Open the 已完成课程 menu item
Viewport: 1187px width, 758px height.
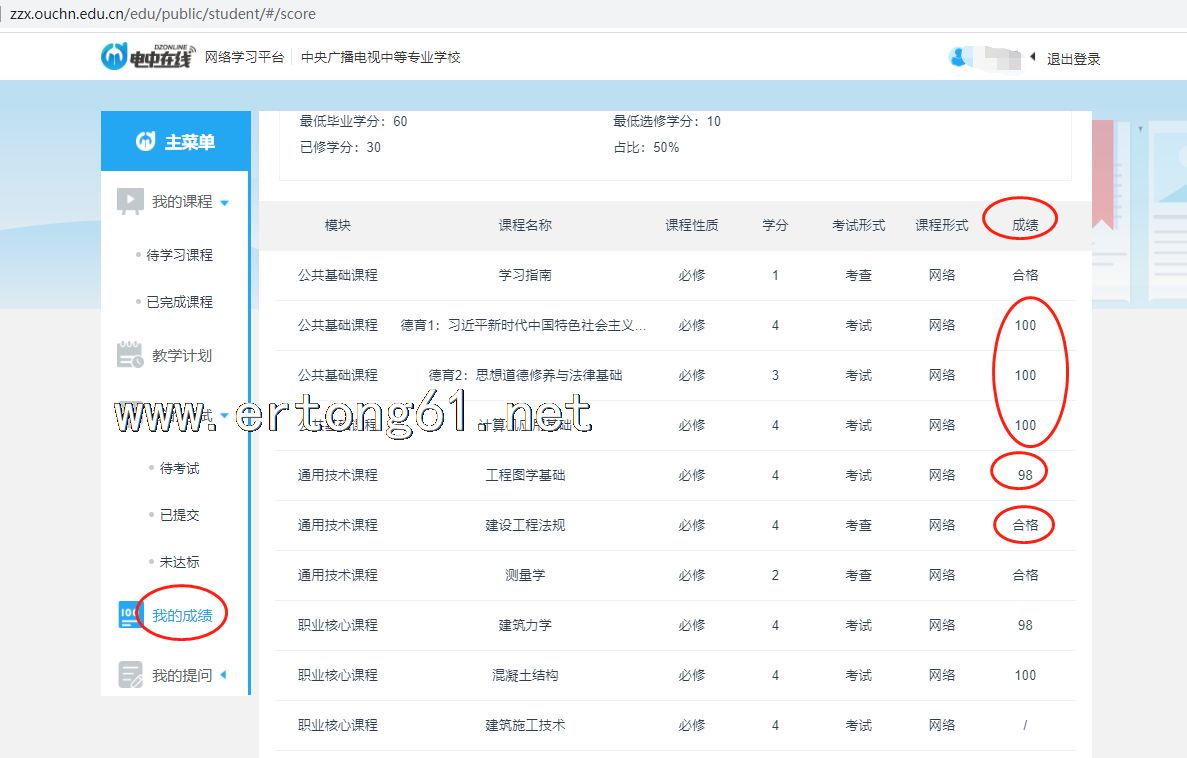[180, 302]
